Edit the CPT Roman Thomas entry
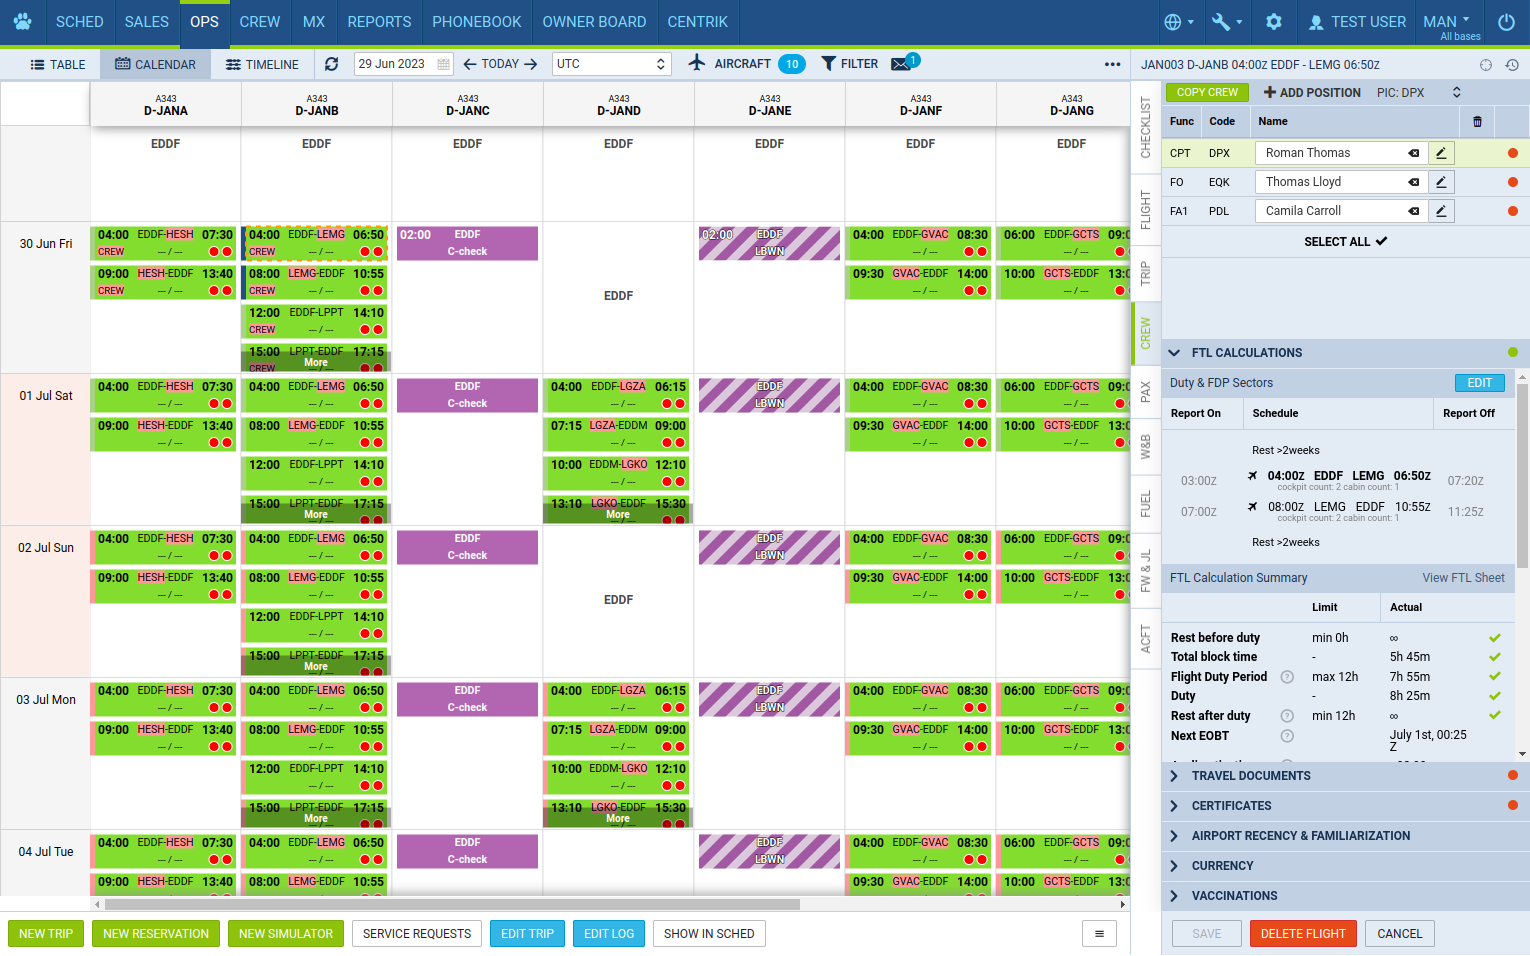This screenshot has height=956, width=1530. tap(1441, 153)
